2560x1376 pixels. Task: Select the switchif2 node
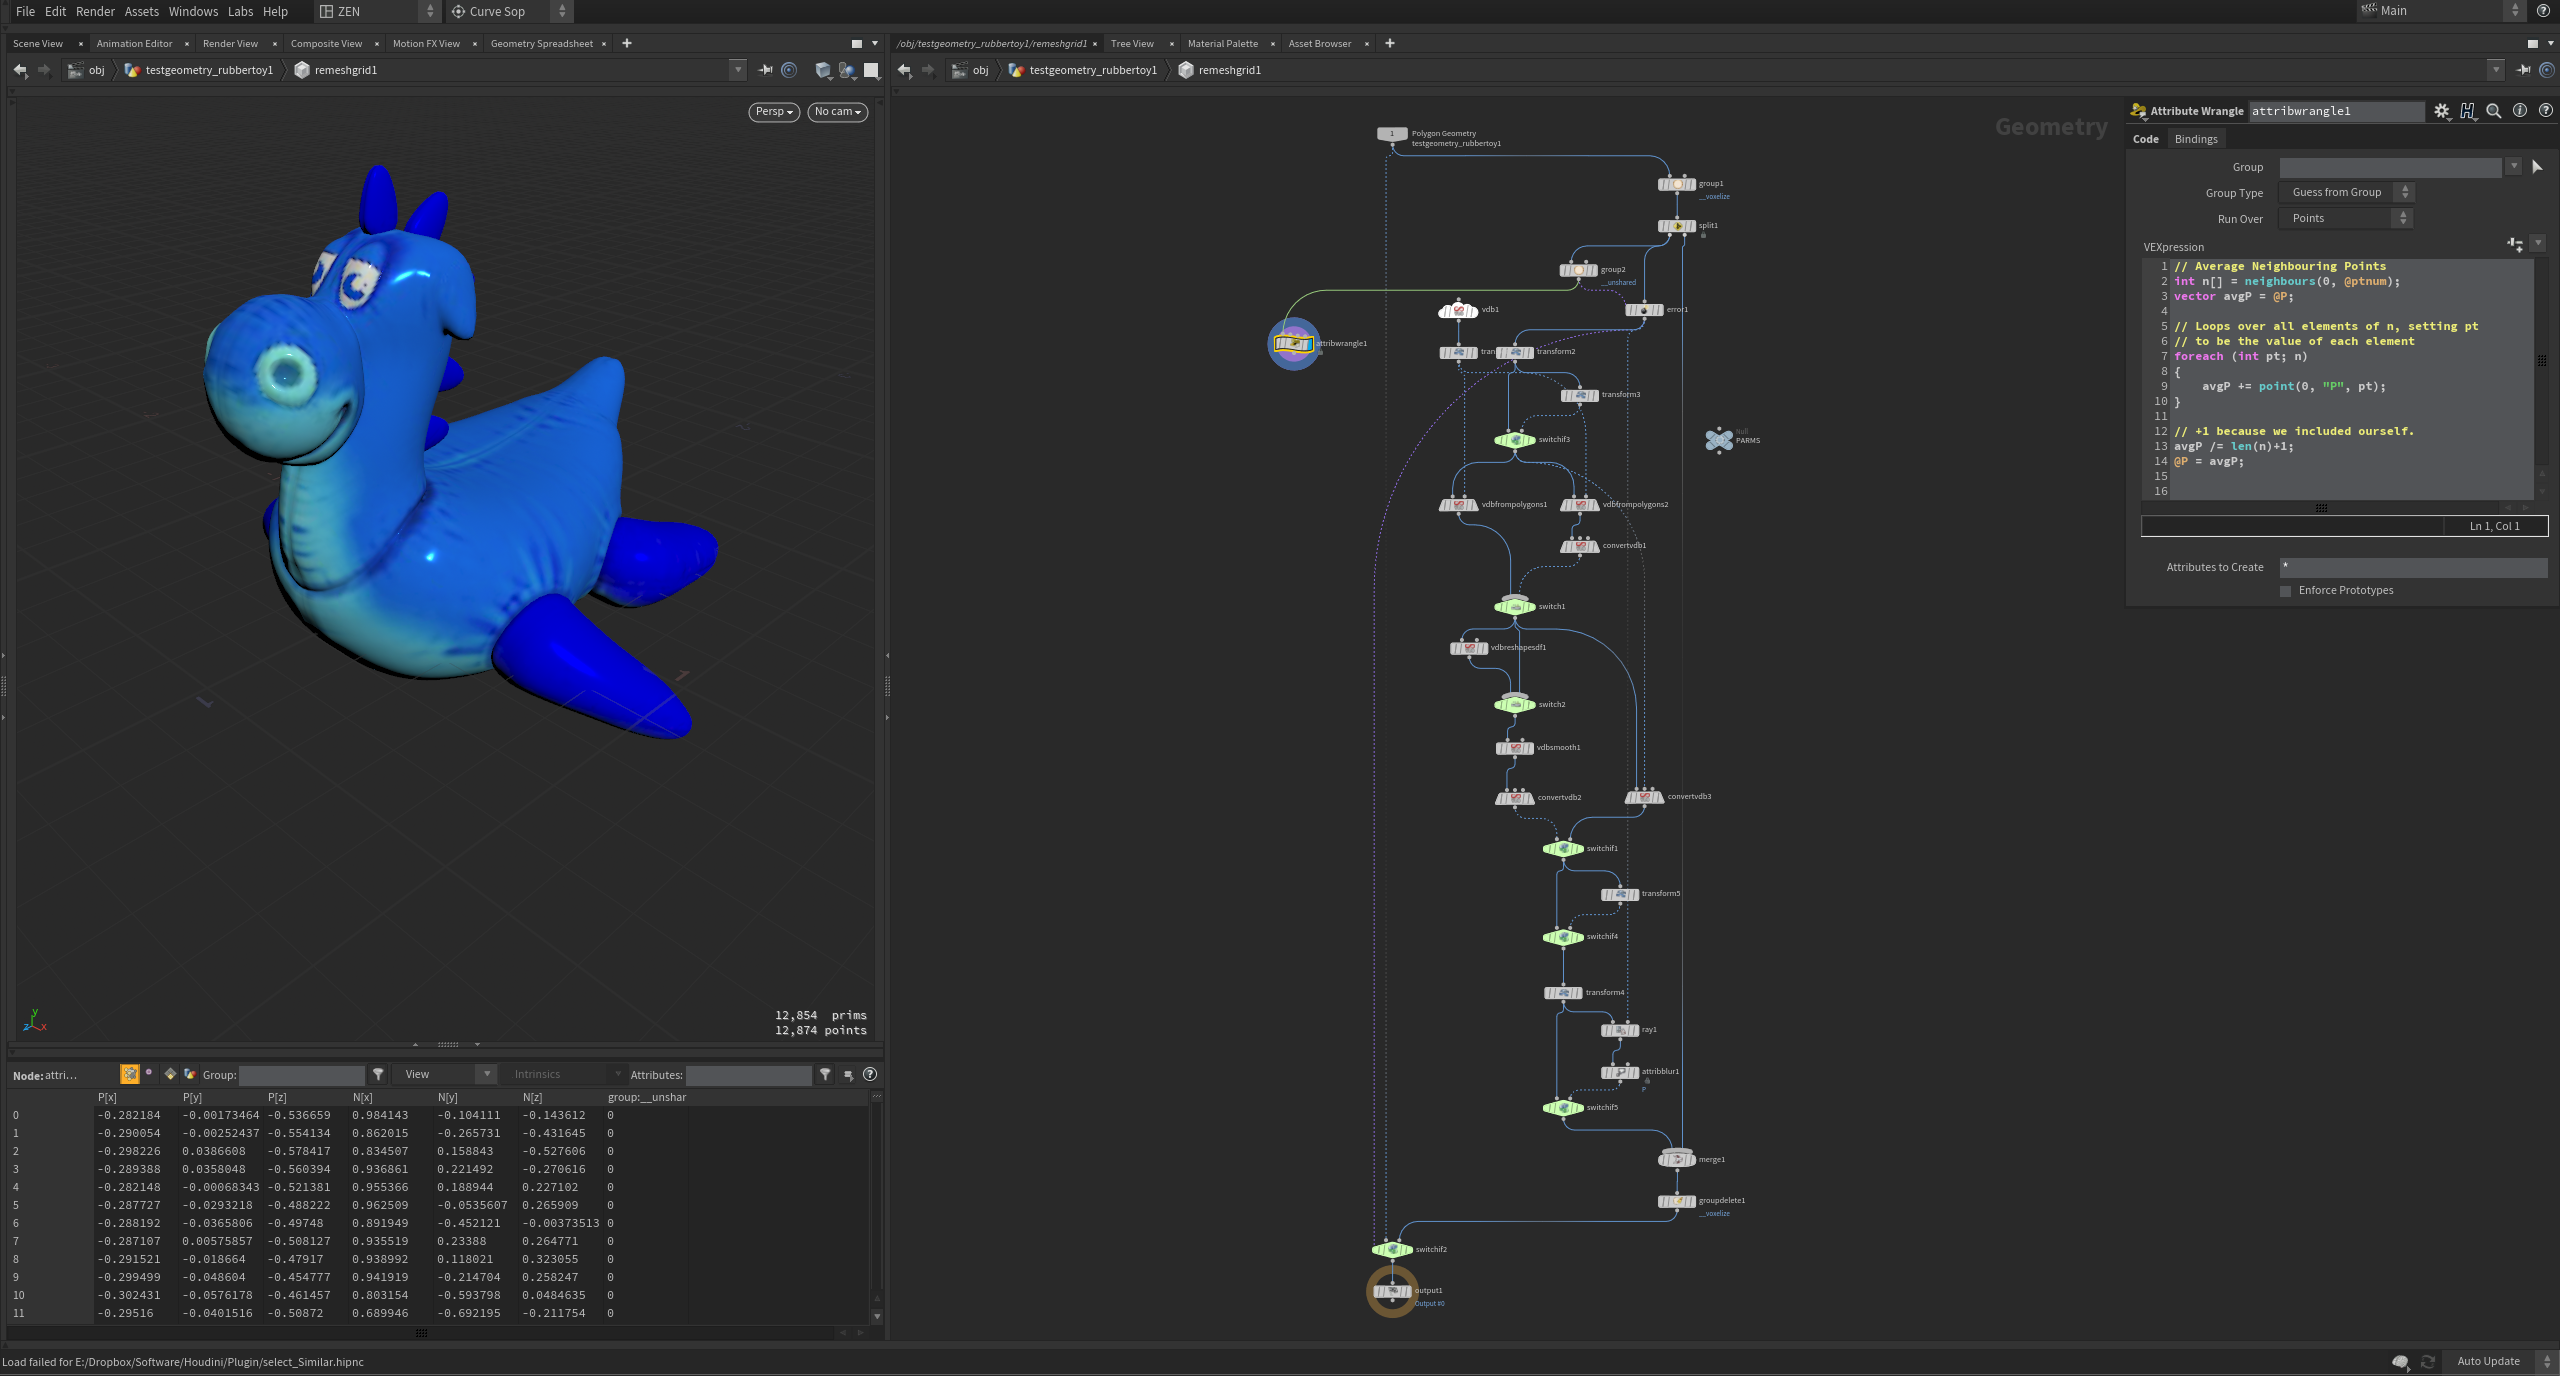tap(1391, 1249)
